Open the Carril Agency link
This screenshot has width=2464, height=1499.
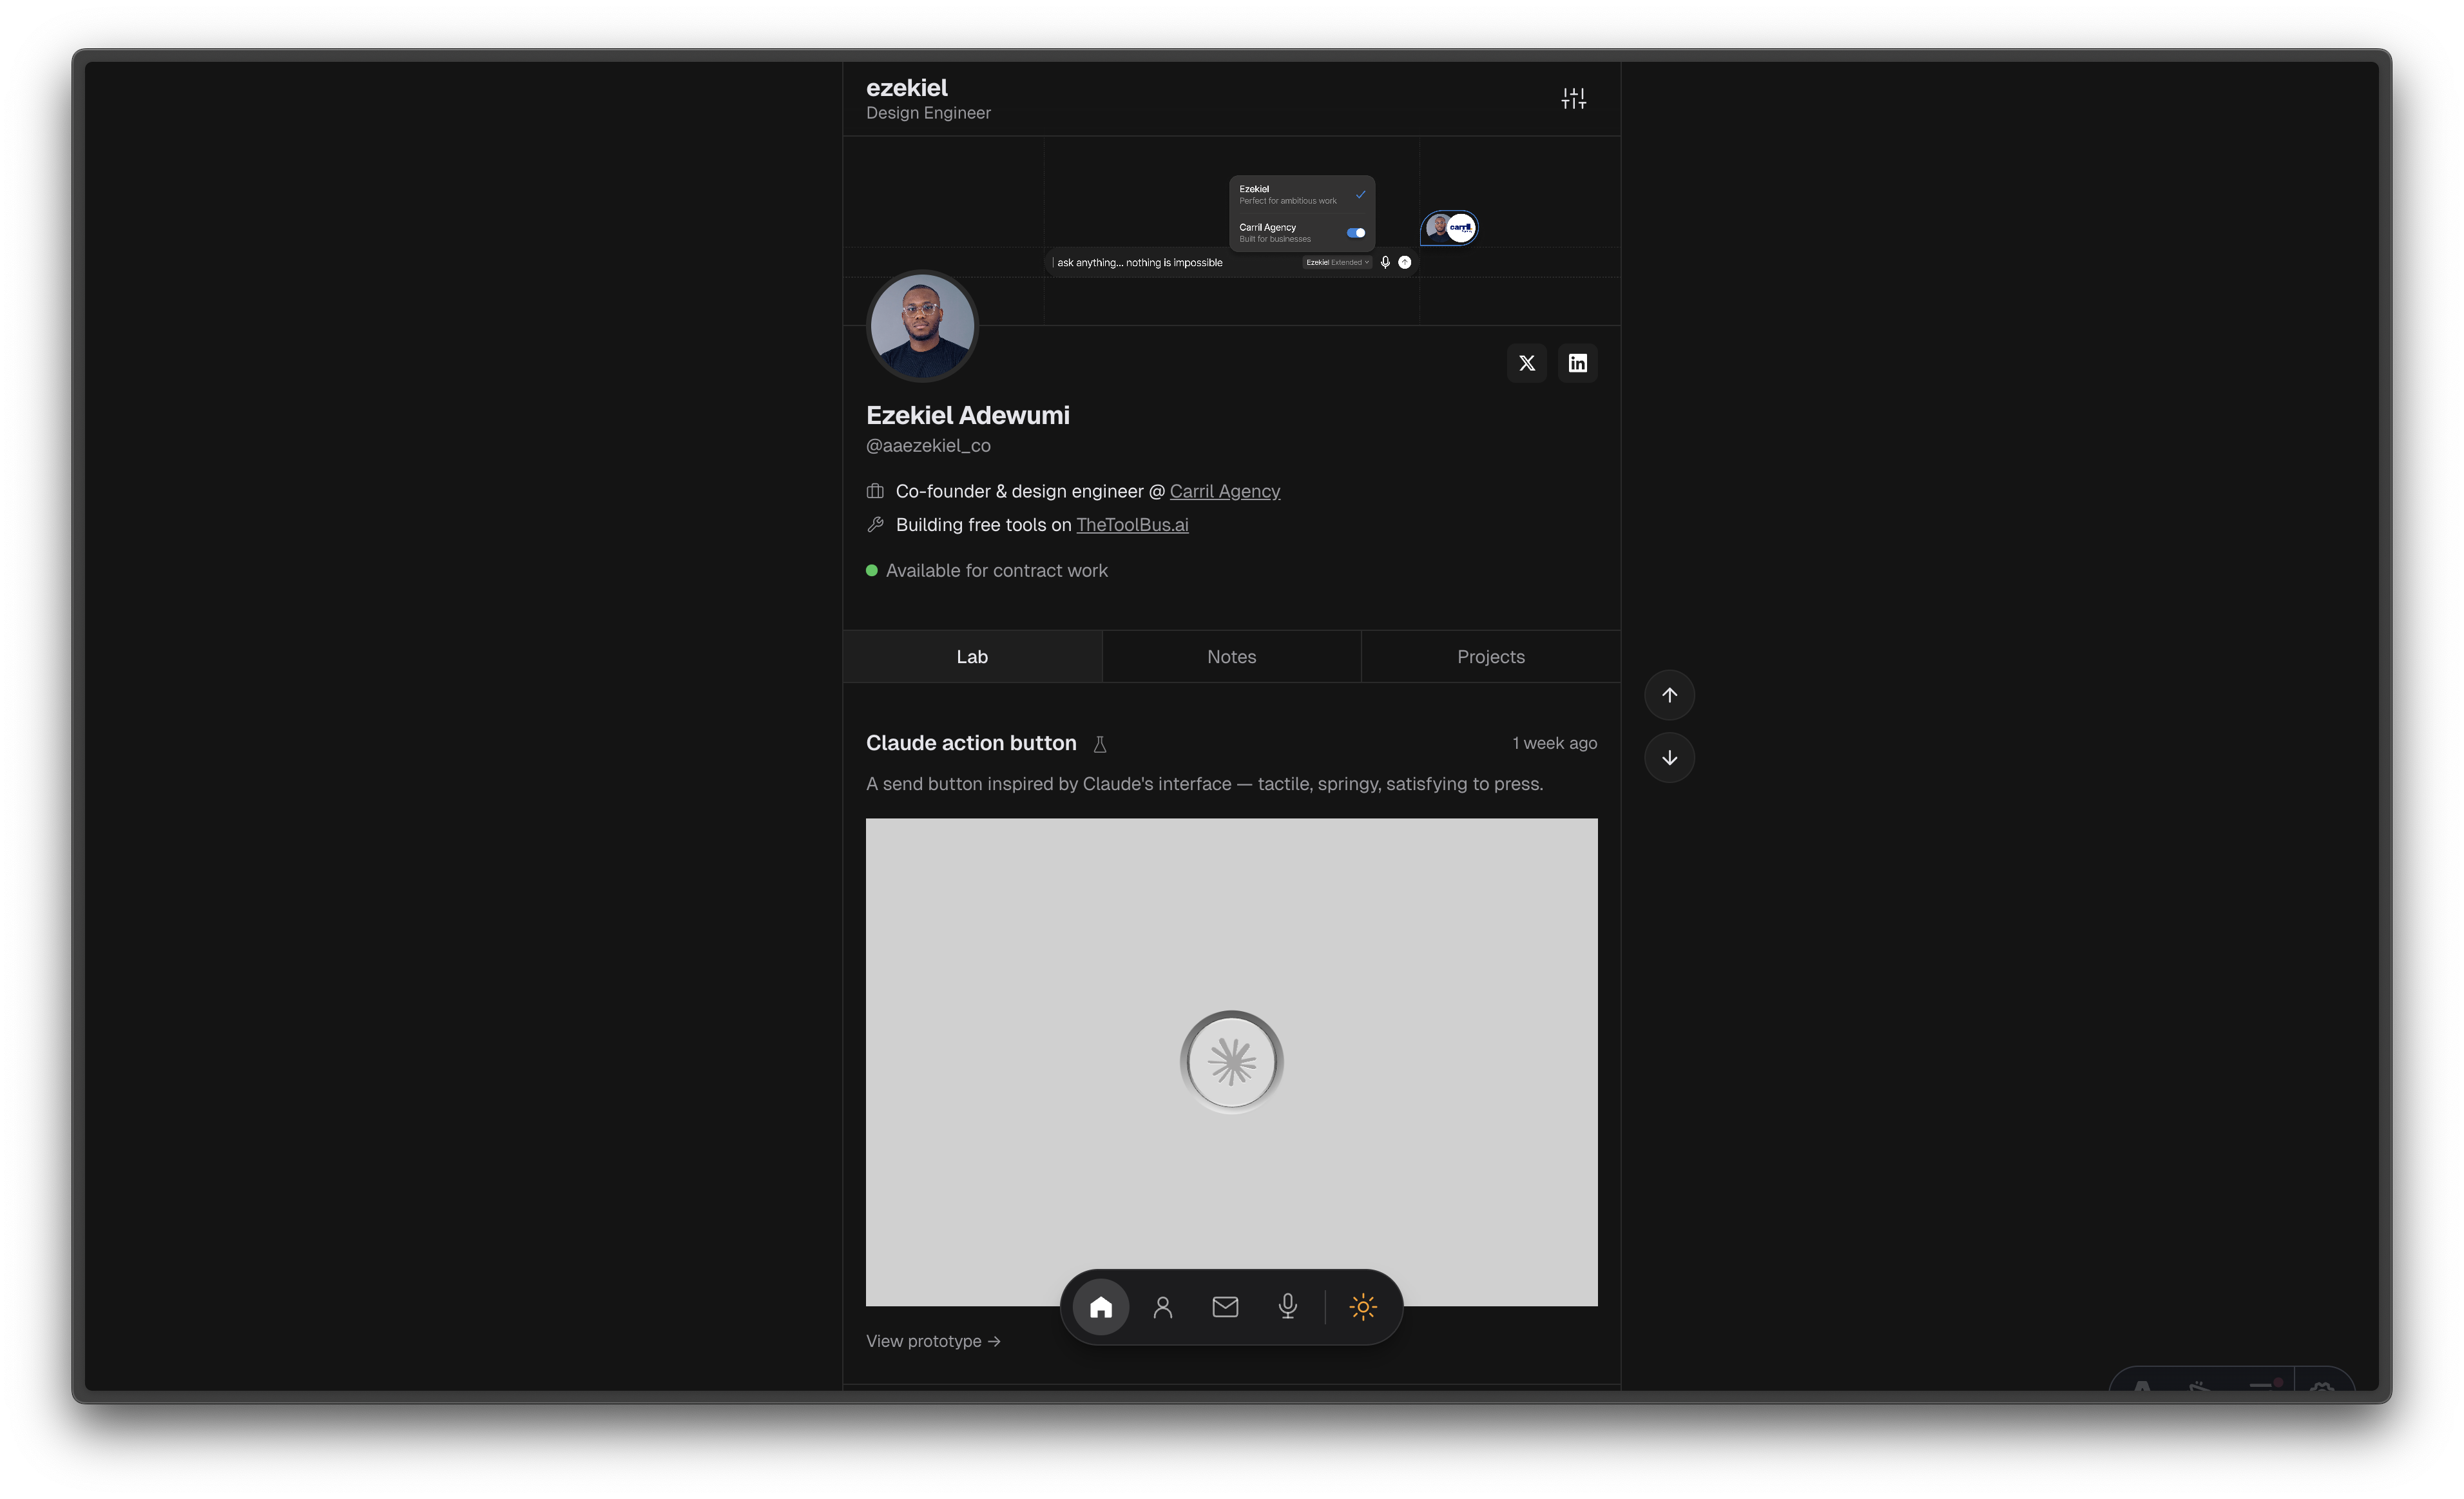(x=1224, y=491)
